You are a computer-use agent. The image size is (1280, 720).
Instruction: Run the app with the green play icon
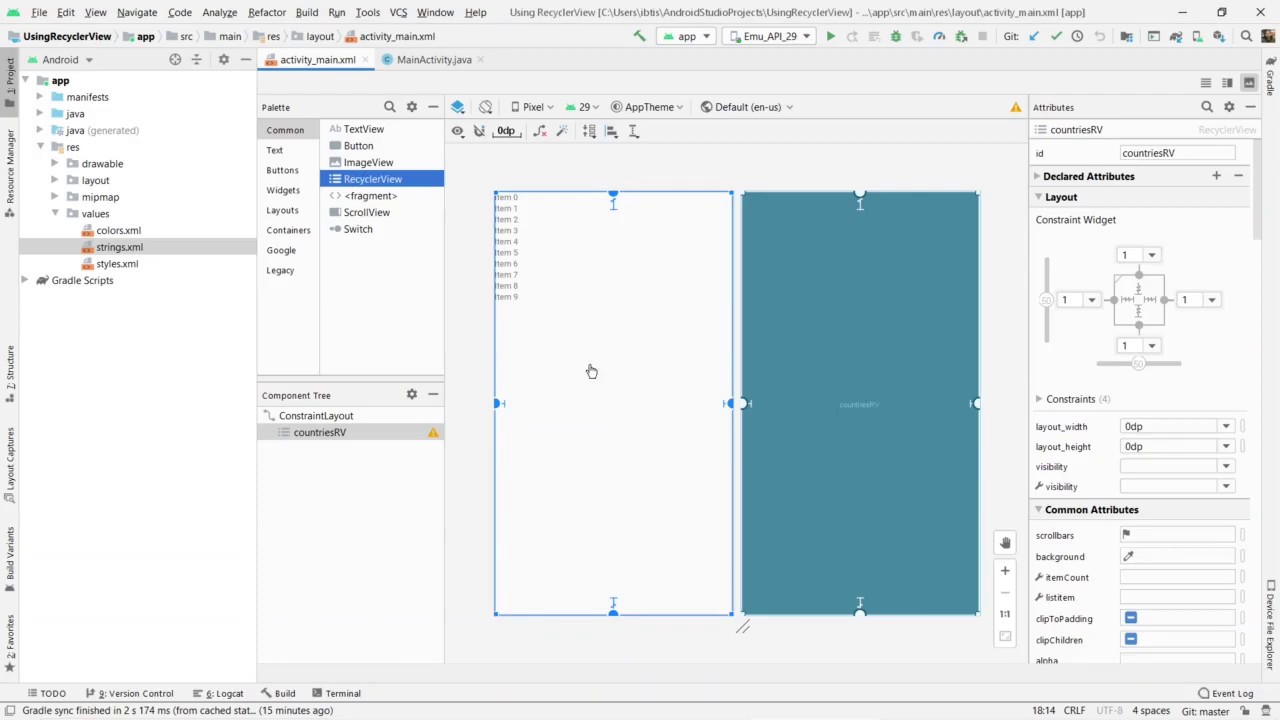pyautogui.click(x=830, y=36)
